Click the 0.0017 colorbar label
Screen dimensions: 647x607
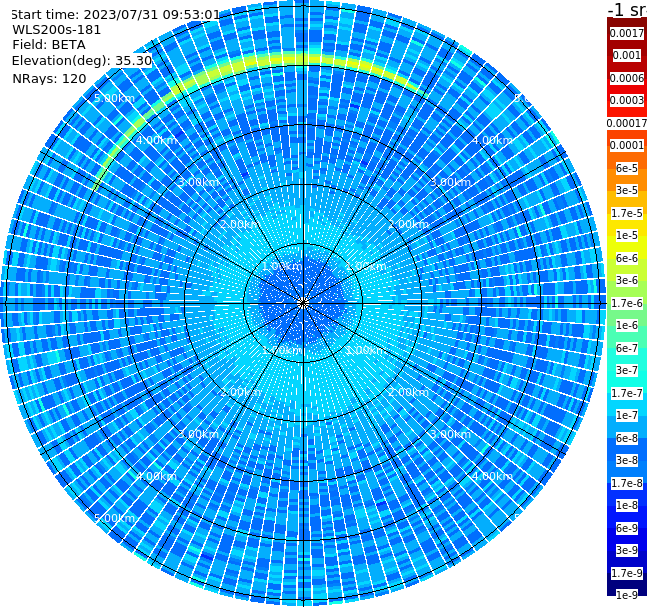pyautogui.click(x=627, y=33)
